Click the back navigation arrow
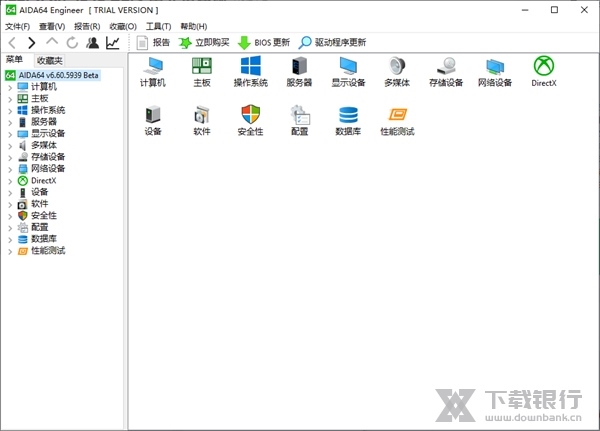600x431 pixels. pyautogui.click(x=12, y=42)
